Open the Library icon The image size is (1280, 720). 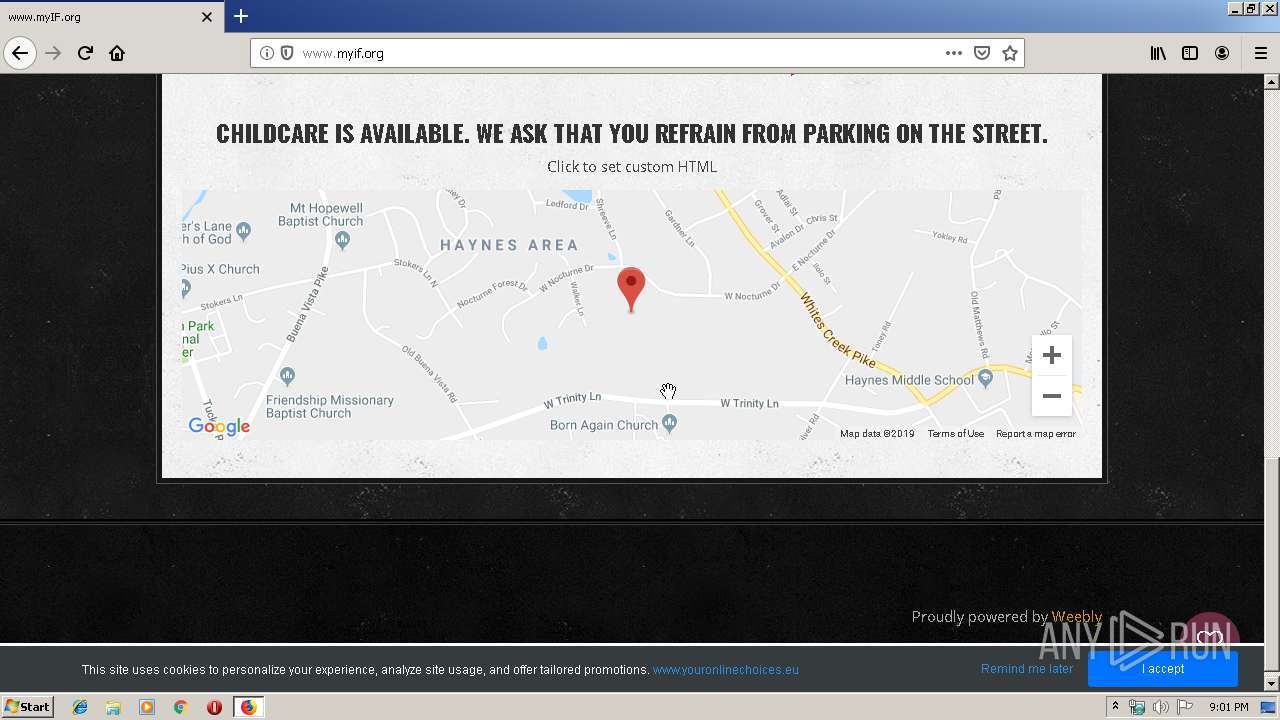tap(1158, 53)
